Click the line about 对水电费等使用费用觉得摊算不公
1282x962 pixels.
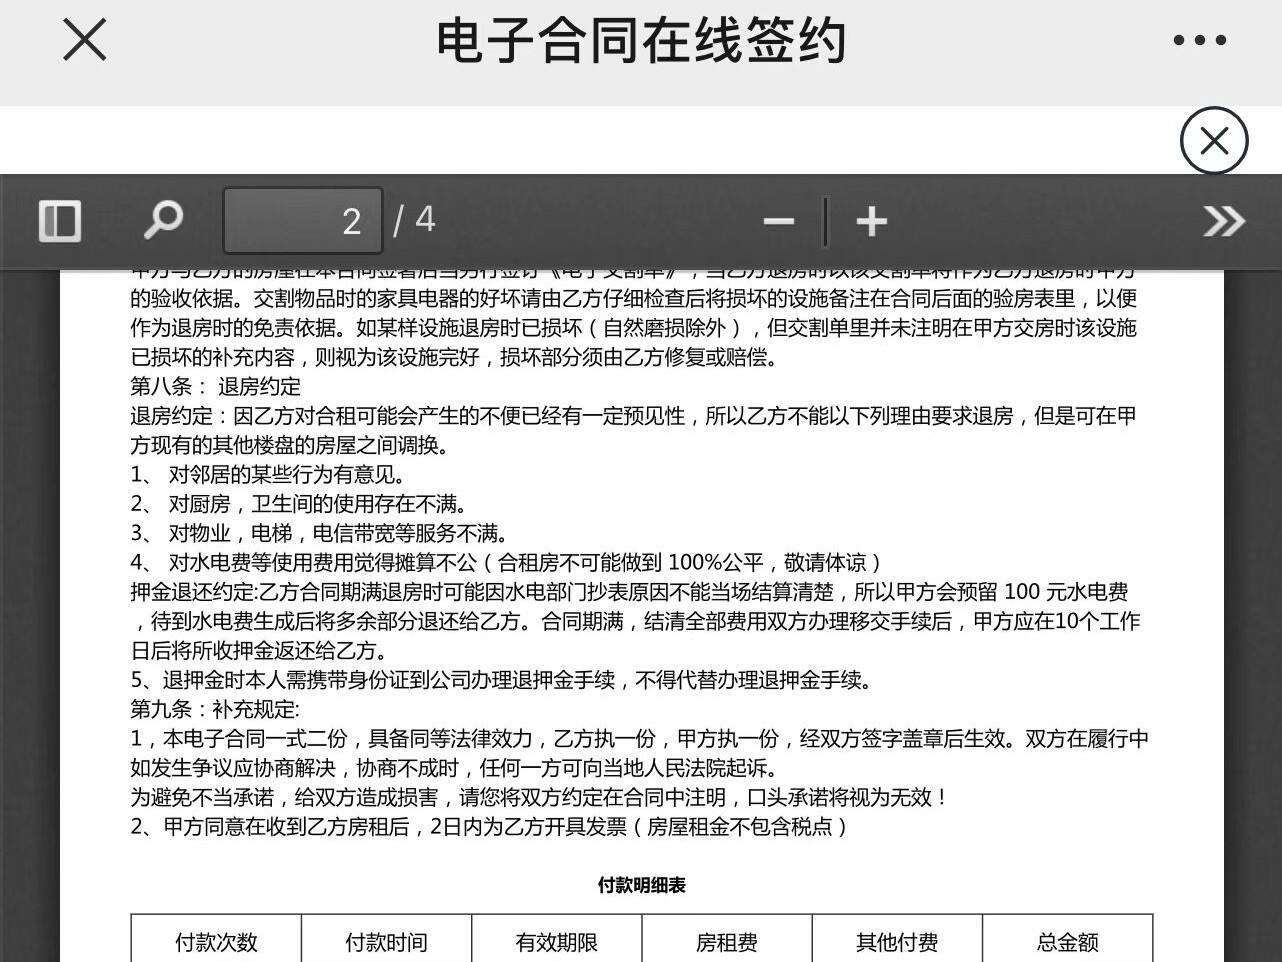coord(507,562)
